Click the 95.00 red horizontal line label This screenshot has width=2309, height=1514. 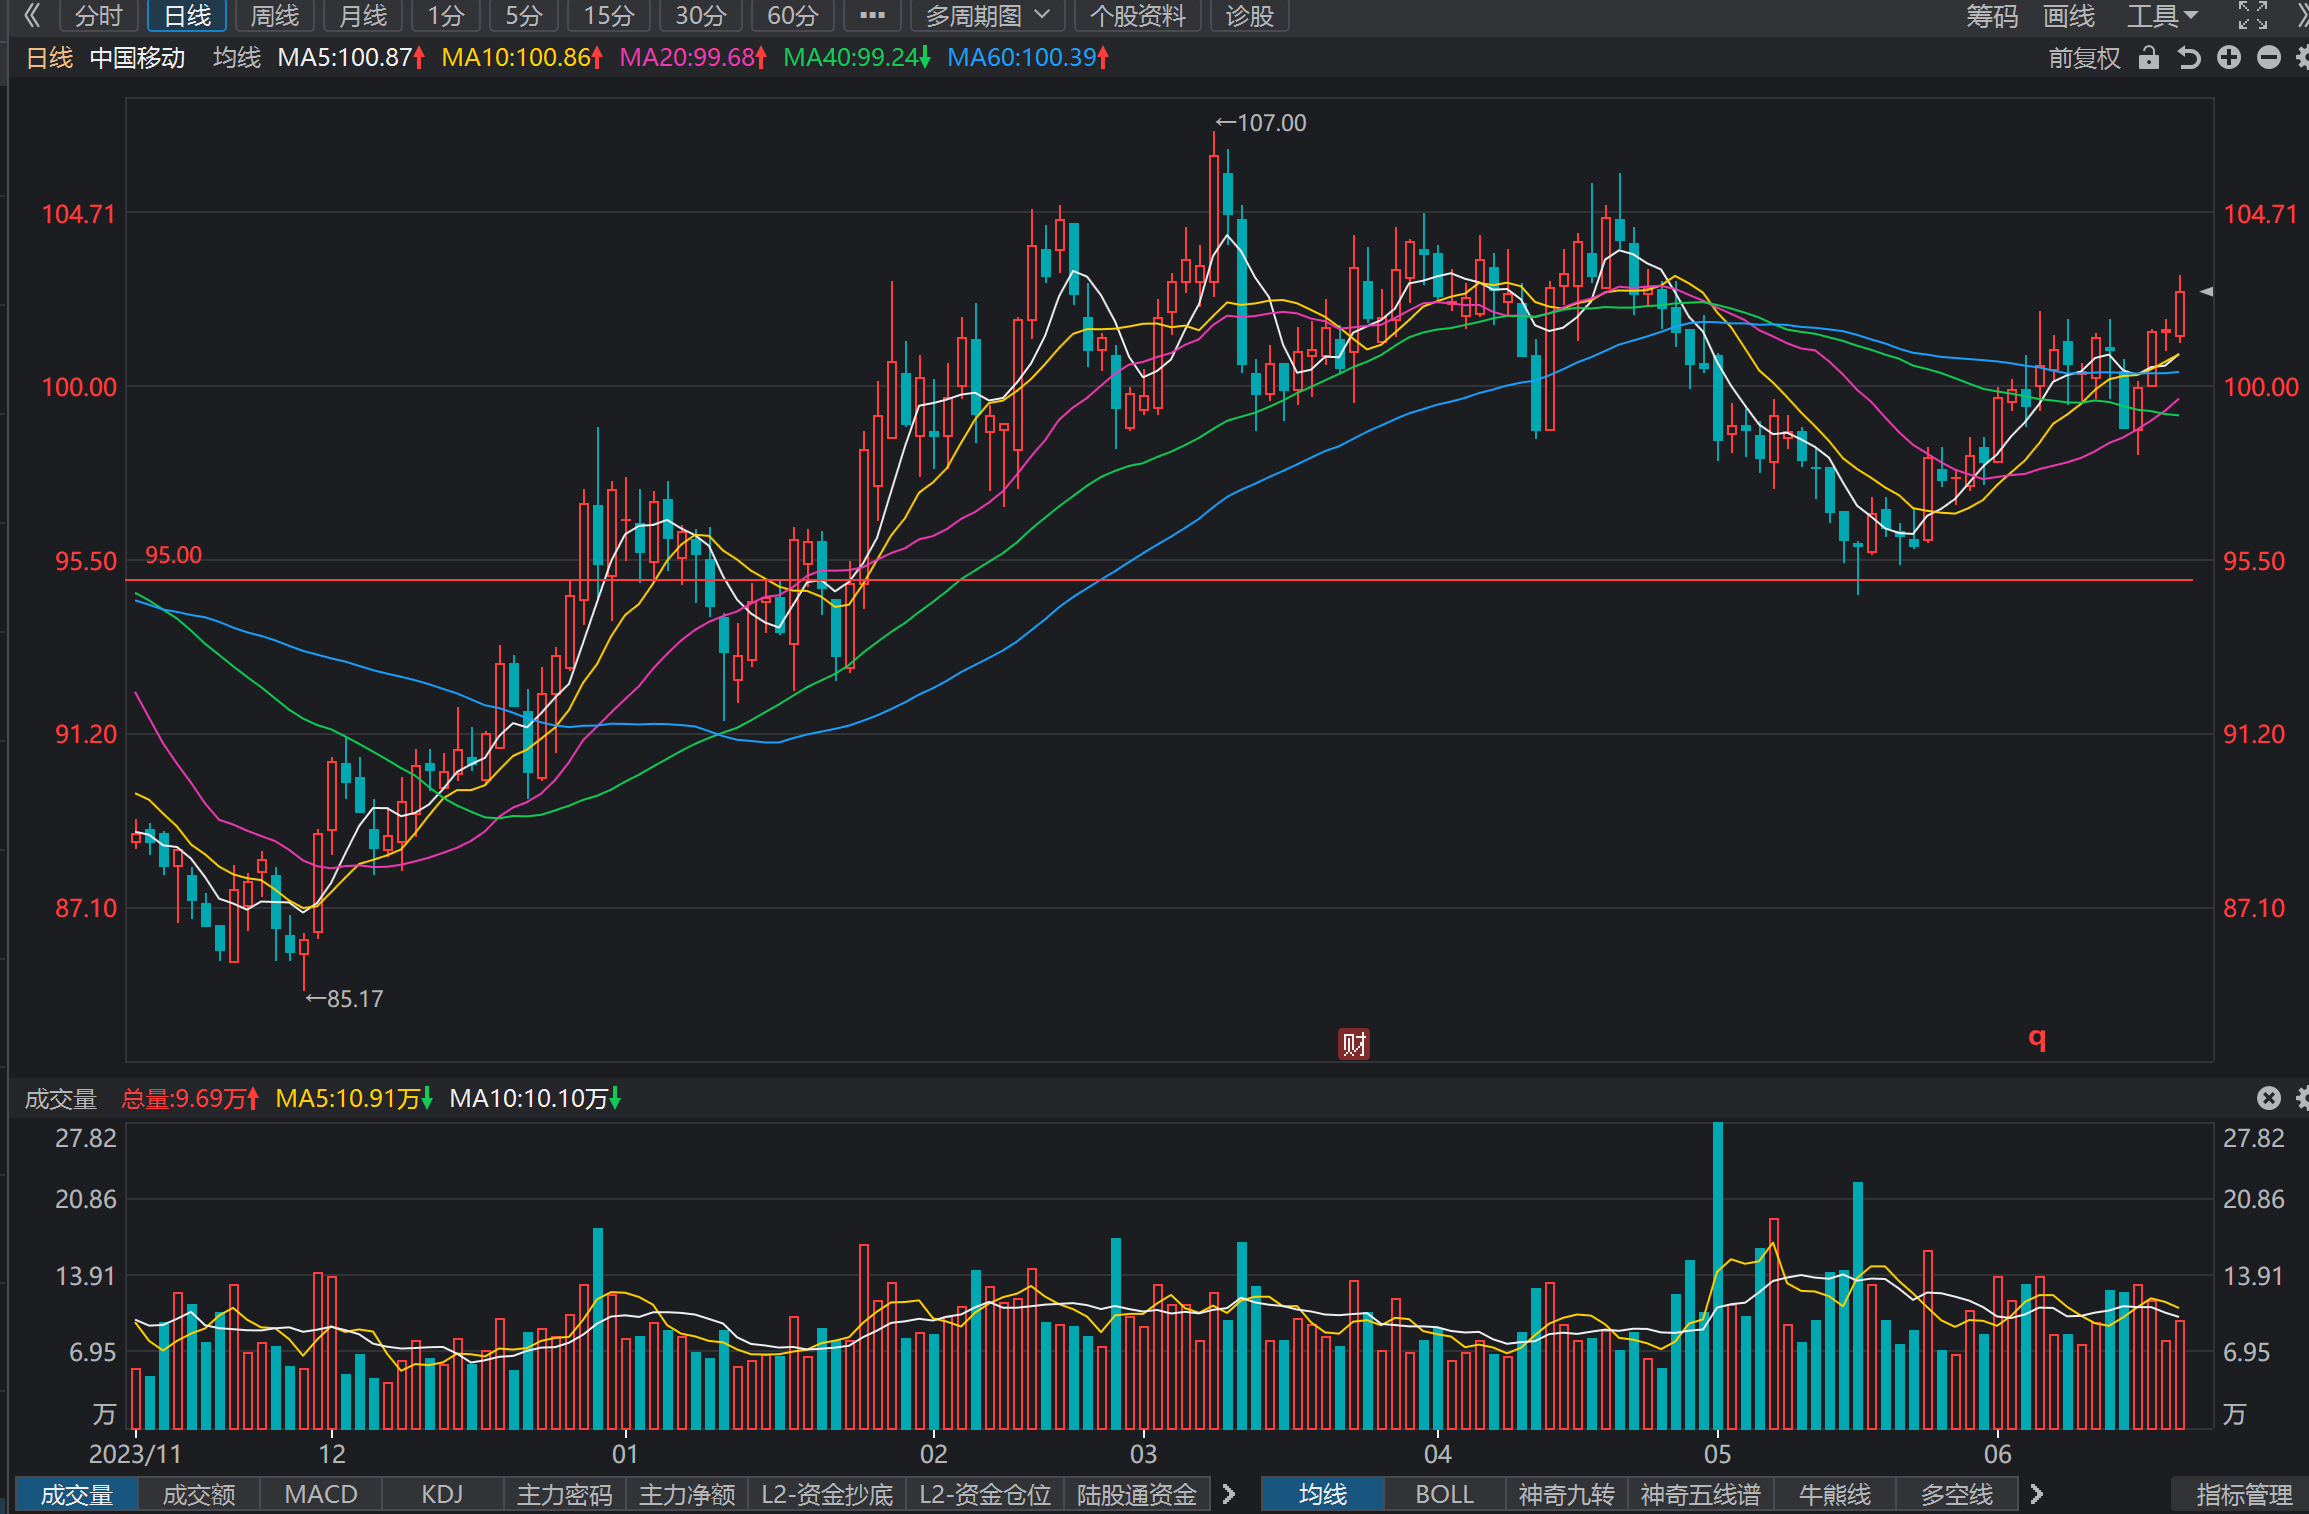coord(174,555)
